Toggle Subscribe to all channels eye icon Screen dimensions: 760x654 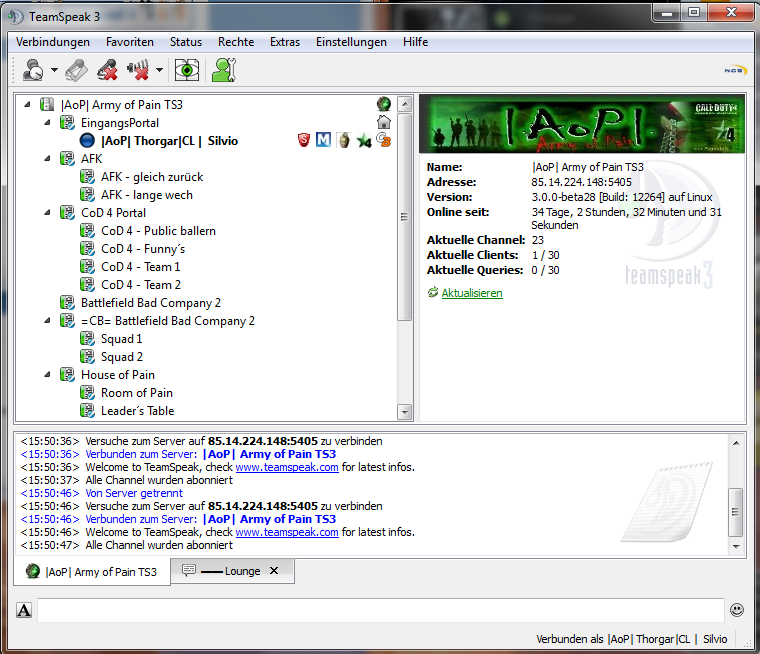[187, 70]
